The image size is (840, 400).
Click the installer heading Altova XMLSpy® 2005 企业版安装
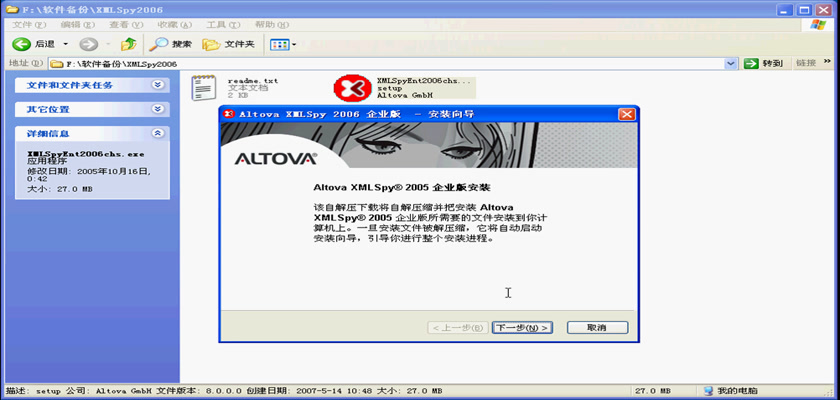pos(402,188)
